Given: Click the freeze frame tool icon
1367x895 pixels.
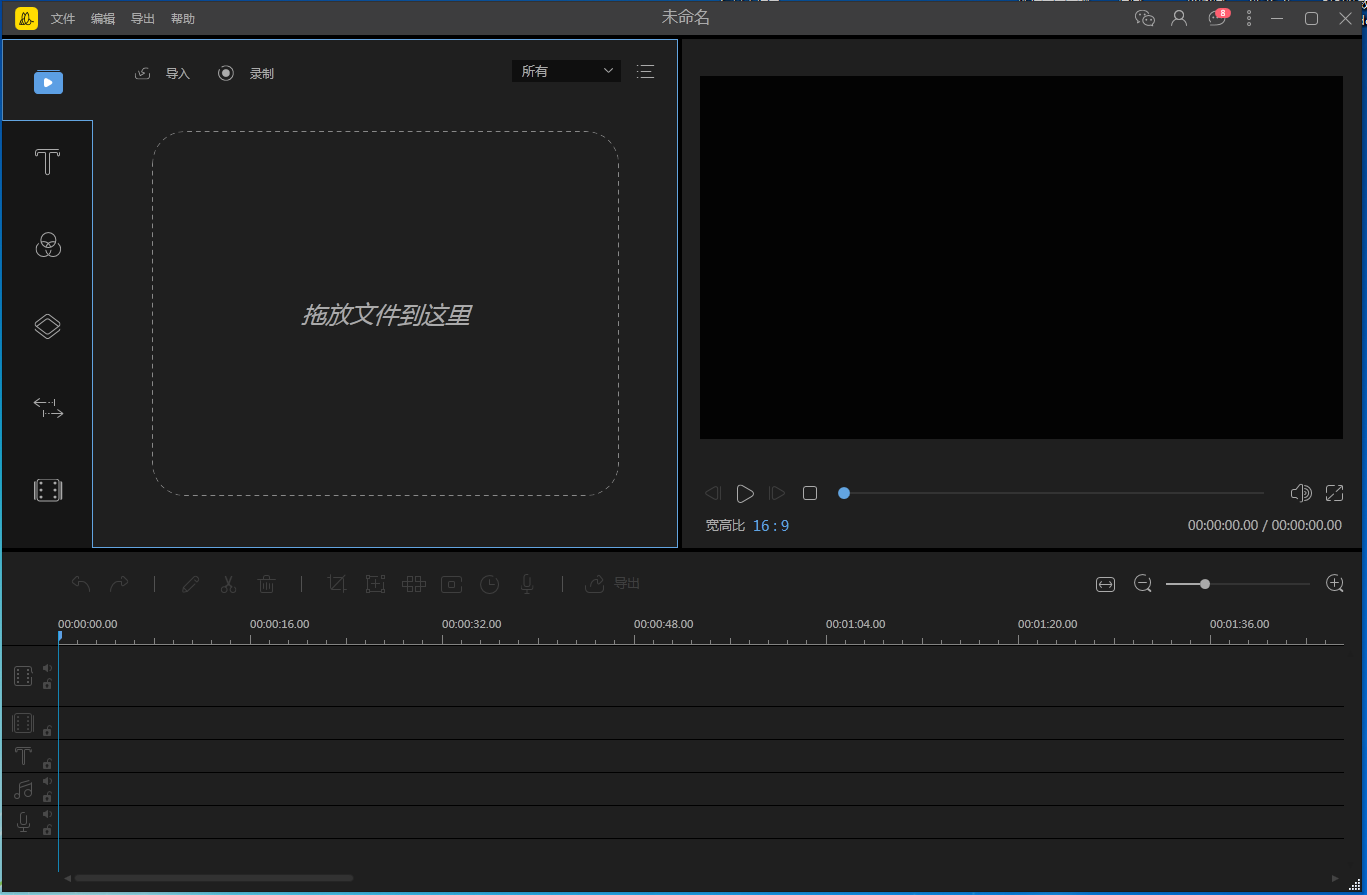Looking at the screenshot, I should click(x=452, y=584).
